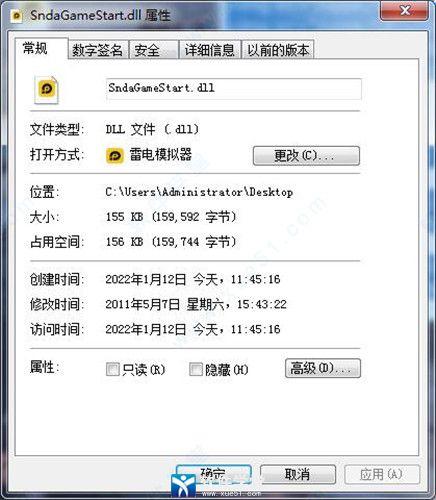Click the watermark logo at bottom

pos(183,484)
